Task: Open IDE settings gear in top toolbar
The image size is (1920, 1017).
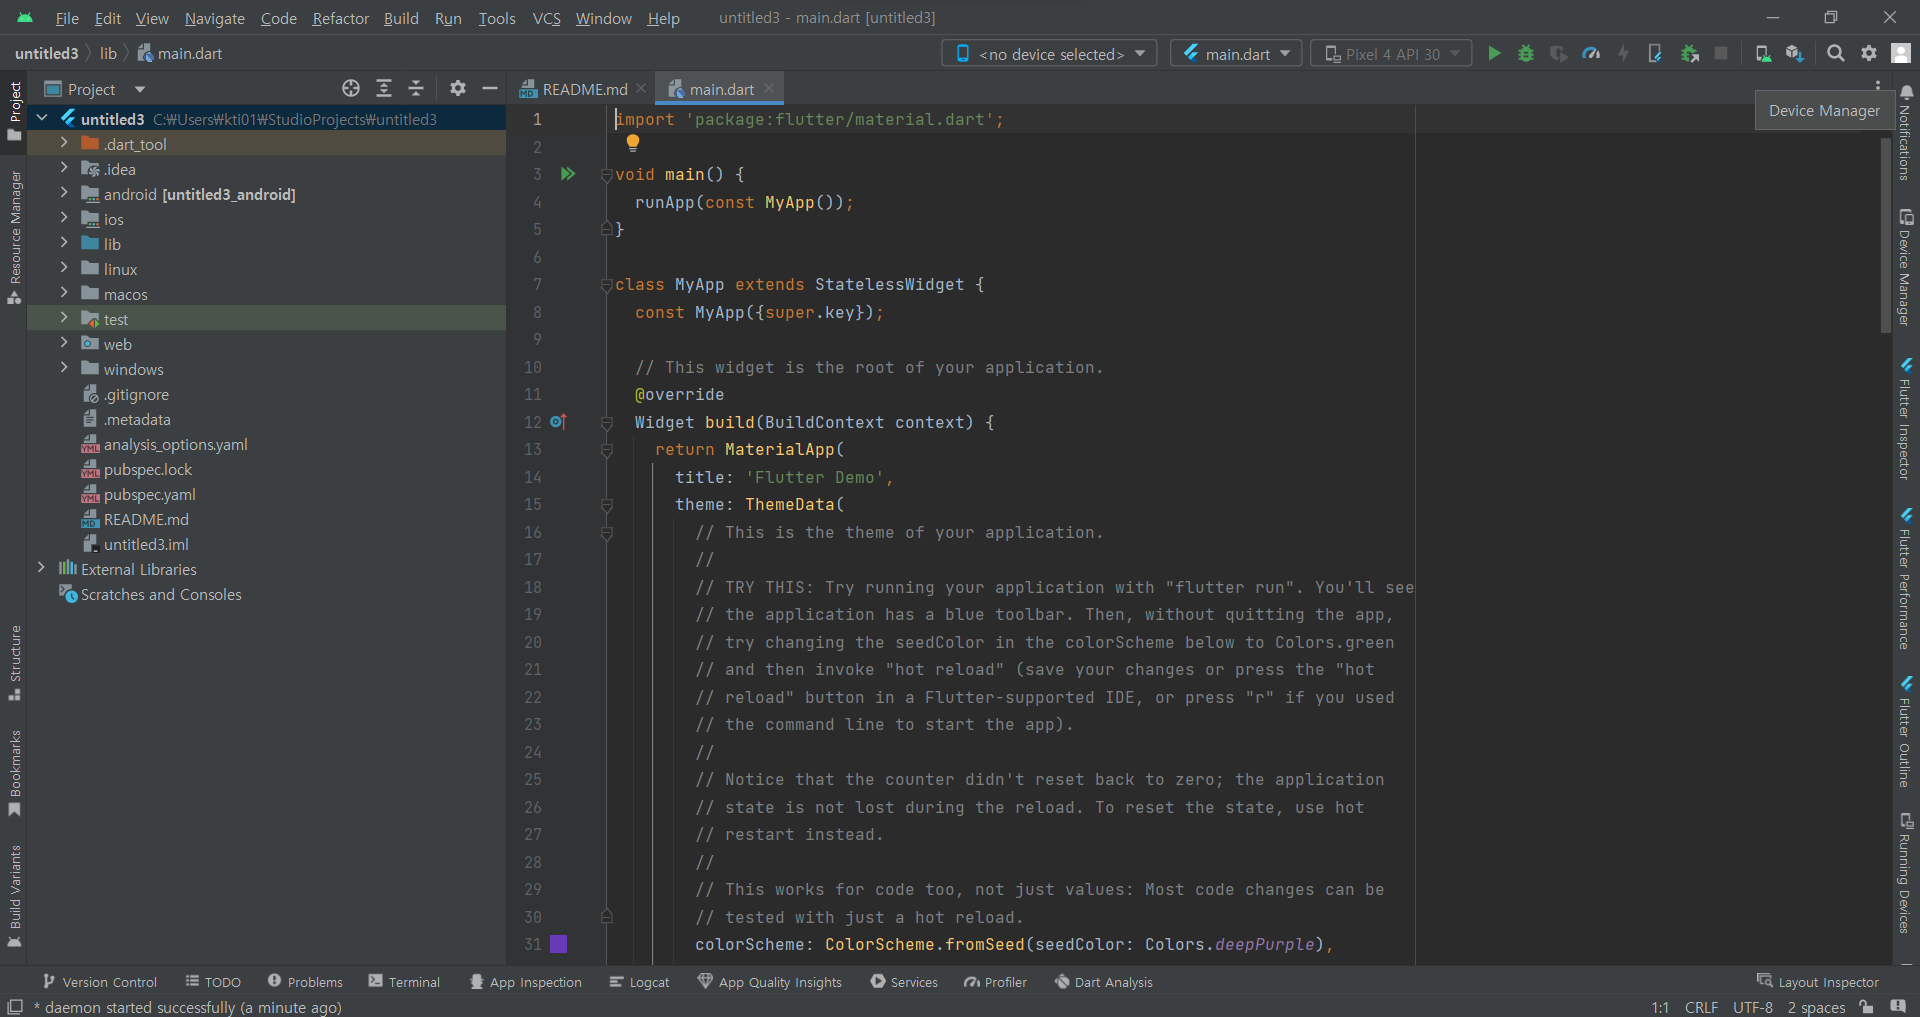Action: click(1869, 54)
